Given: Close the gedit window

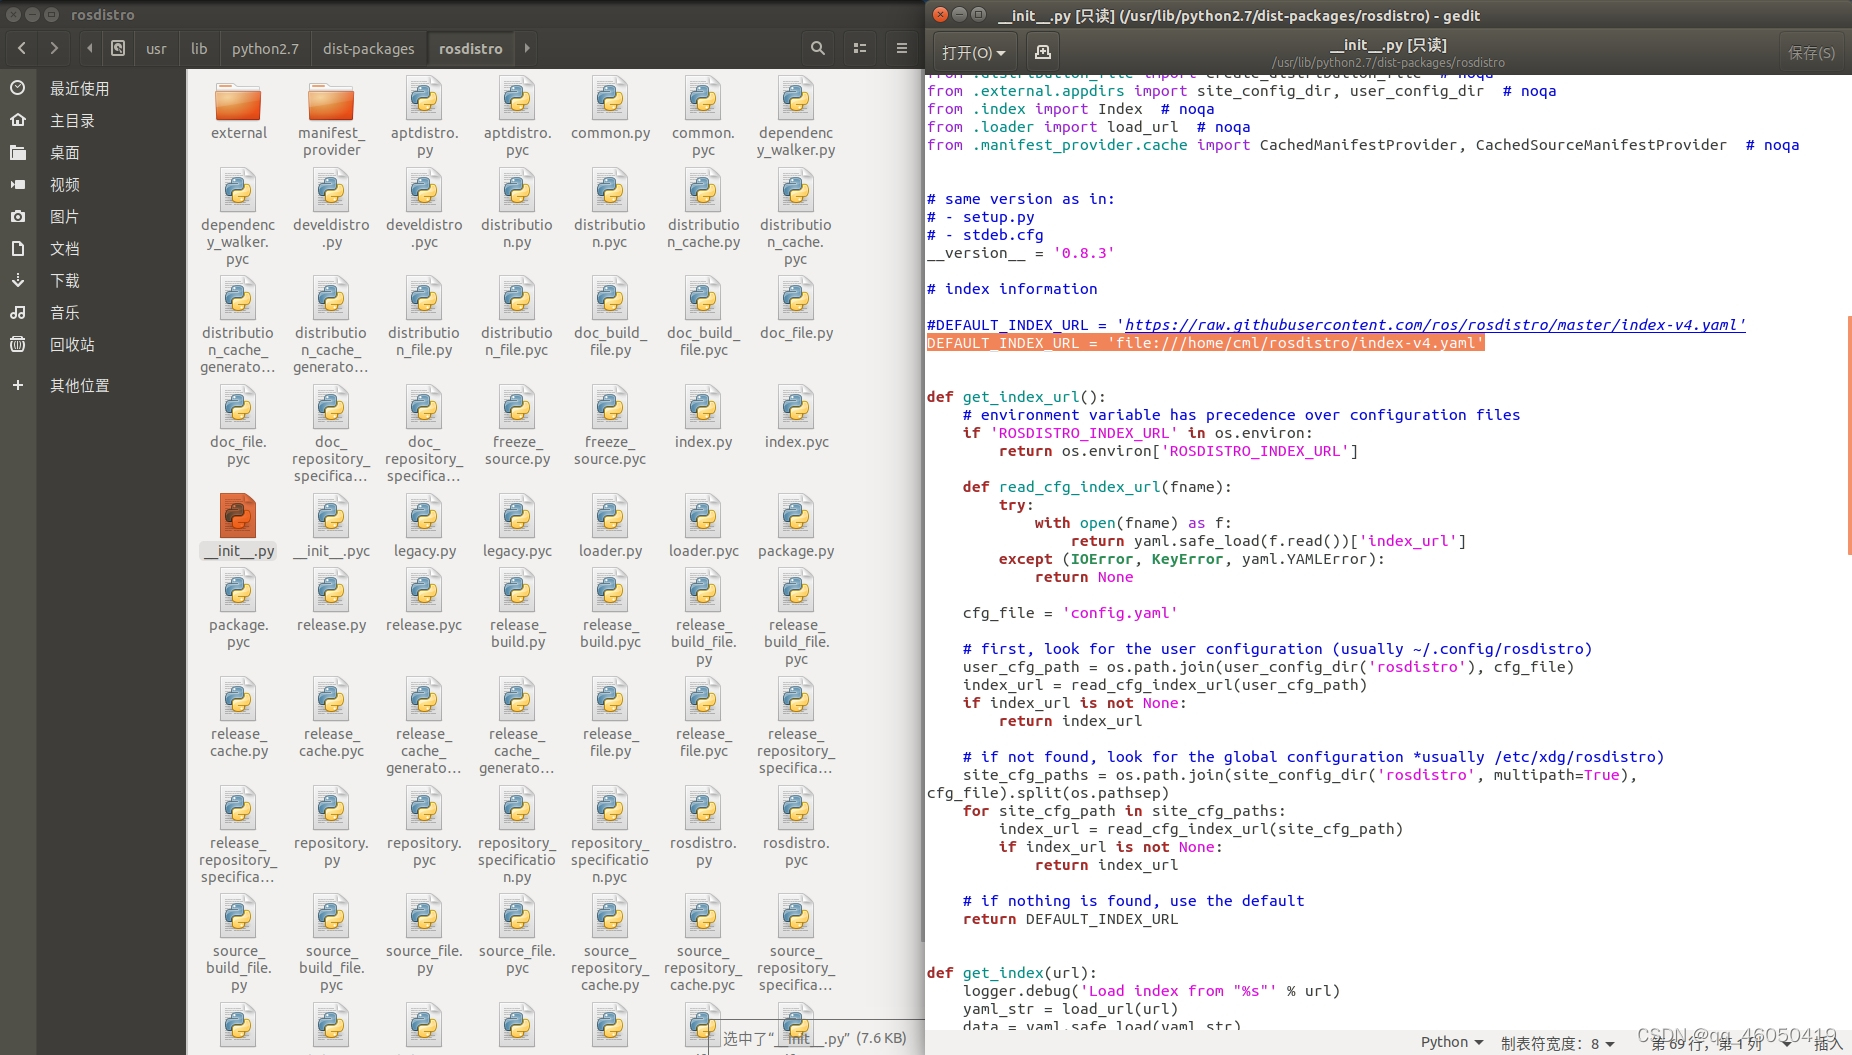Looking at the screenshot, I should coord(939,14).
